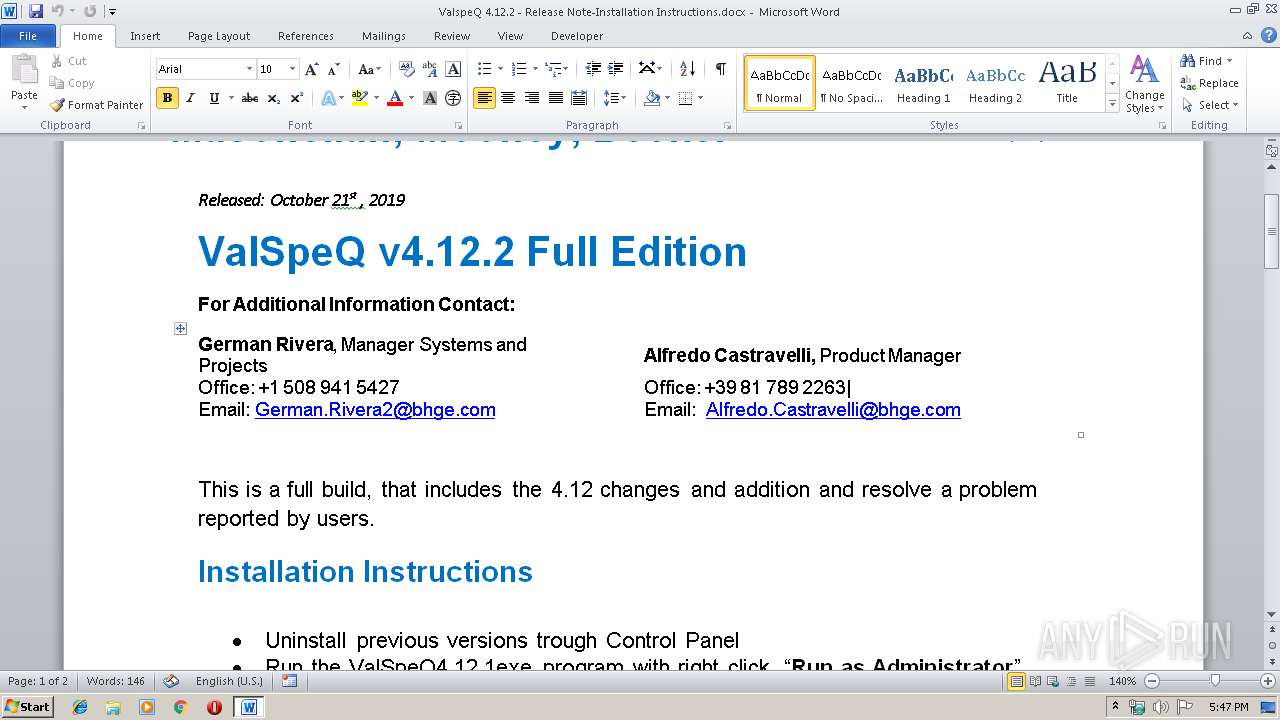Screen dimensions: 1280x720
Task: Toggle underline formatting
Action: coord(214,98)
